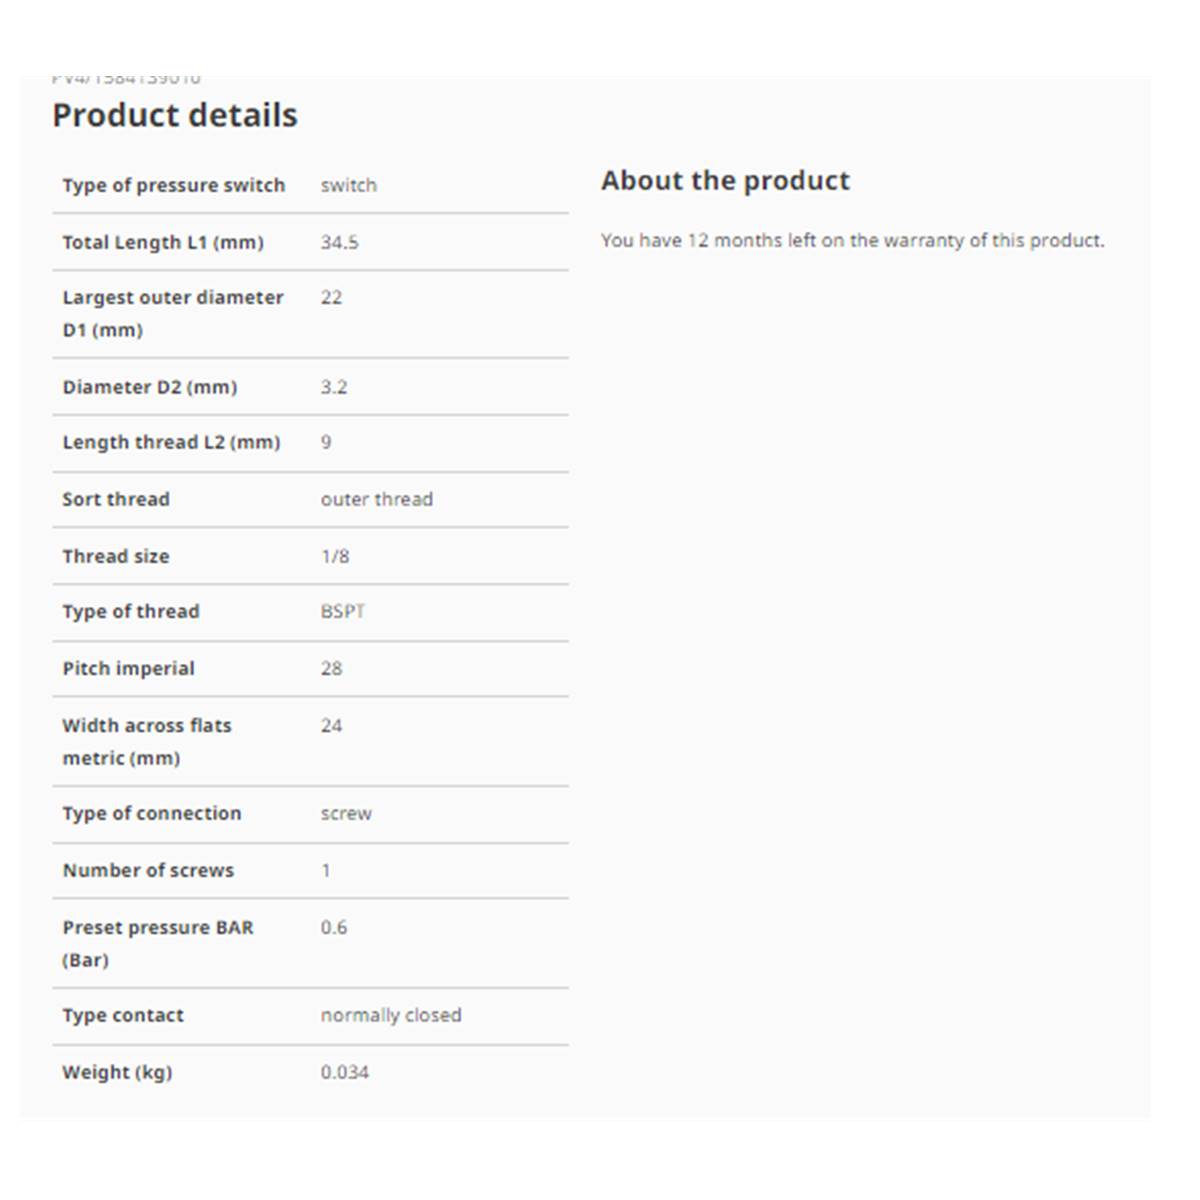Click the About the product heading
This screenshot has height=1200, width=1200.
725,181
